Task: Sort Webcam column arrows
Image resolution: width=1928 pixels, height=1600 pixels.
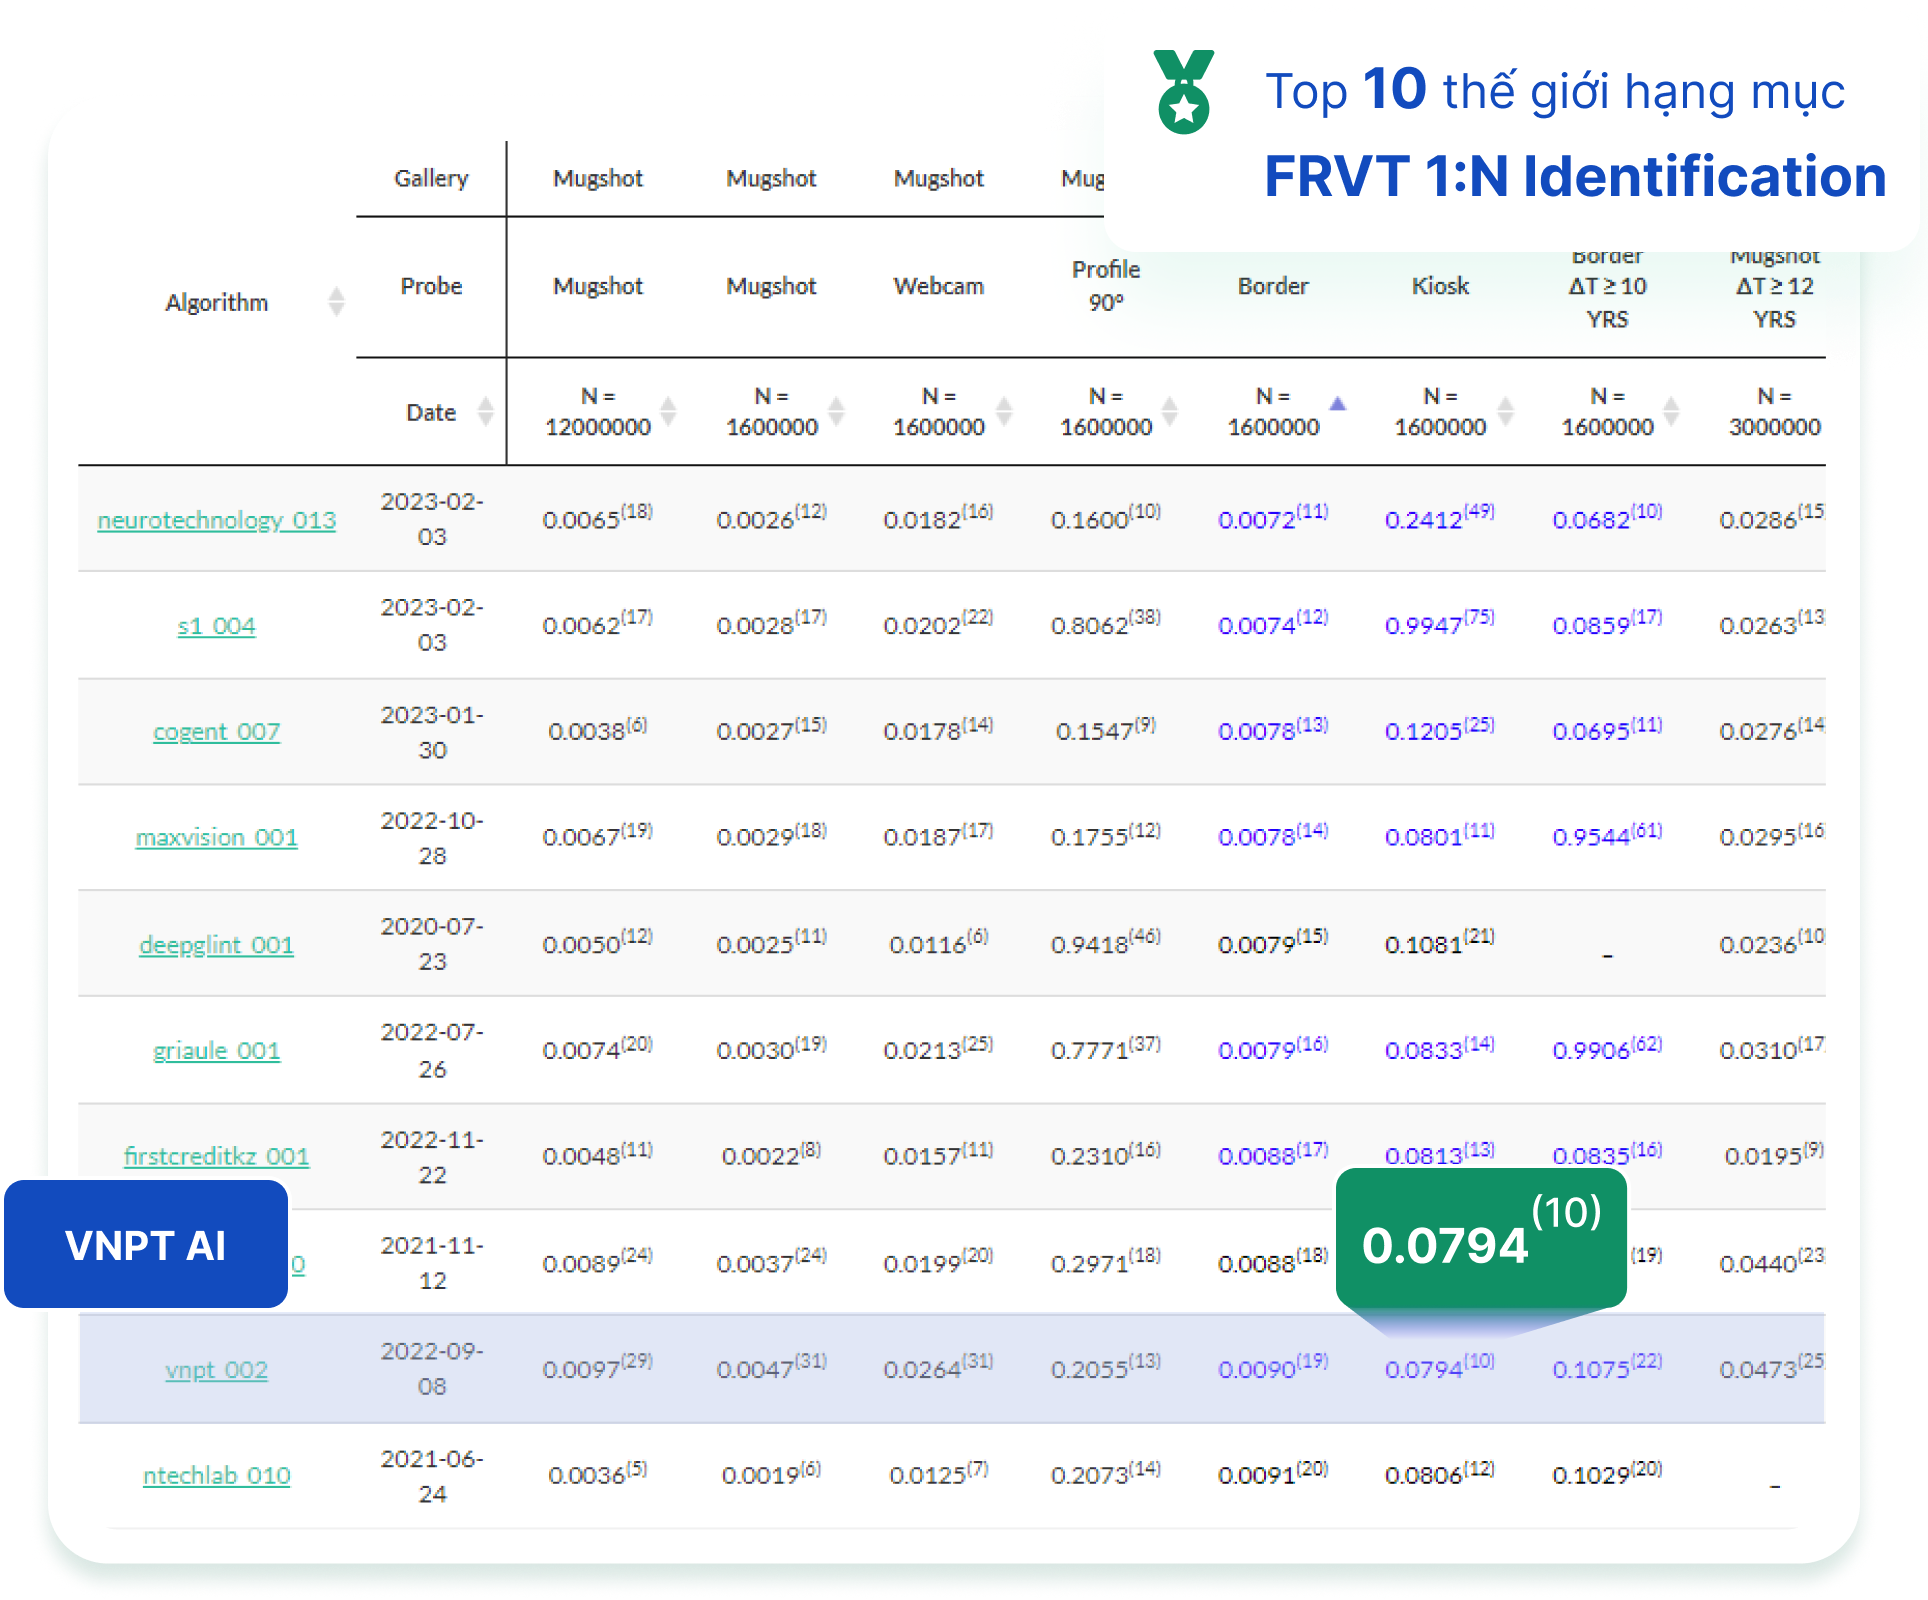Action: coord(1004,411)
